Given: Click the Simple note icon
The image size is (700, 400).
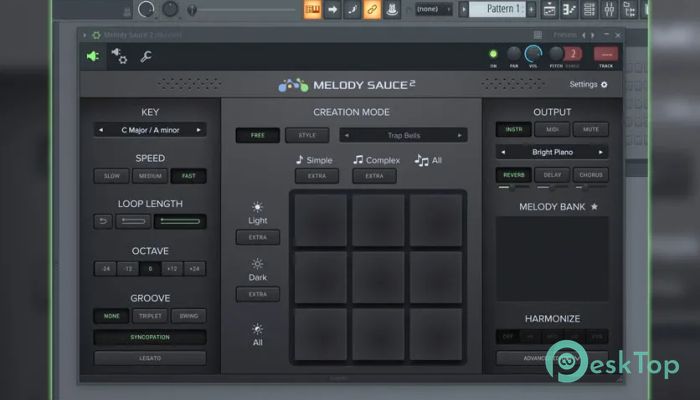Looking at the screenshot, I should [x=300, y=160].
